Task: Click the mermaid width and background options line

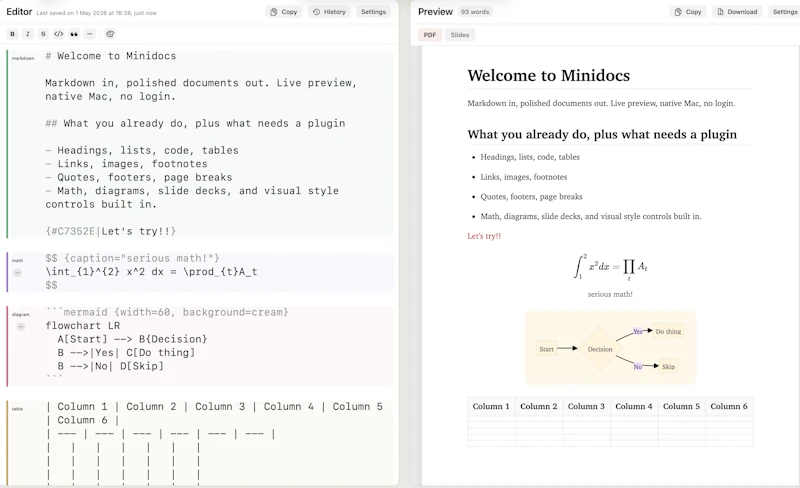Action: [x=167, y=312]
